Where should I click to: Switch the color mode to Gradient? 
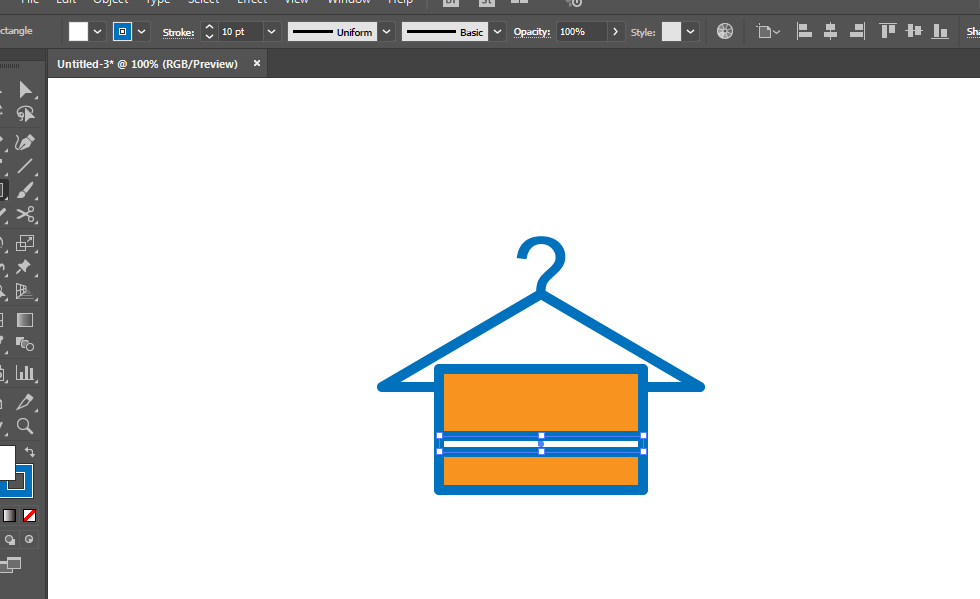point(9,516)
